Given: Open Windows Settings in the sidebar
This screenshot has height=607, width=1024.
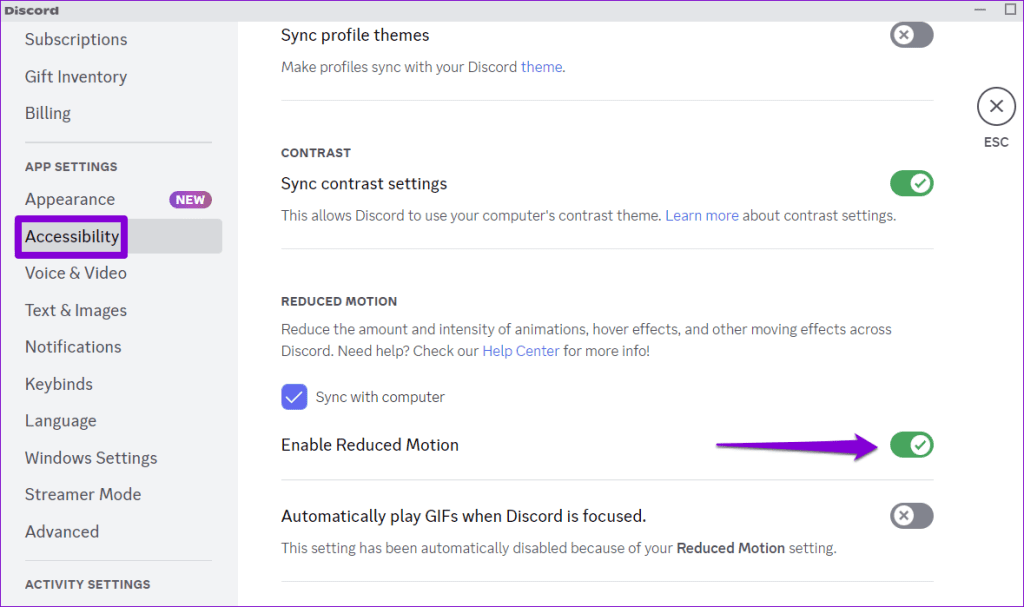Looking at the screenshot, I should click(x=90, y=457).
